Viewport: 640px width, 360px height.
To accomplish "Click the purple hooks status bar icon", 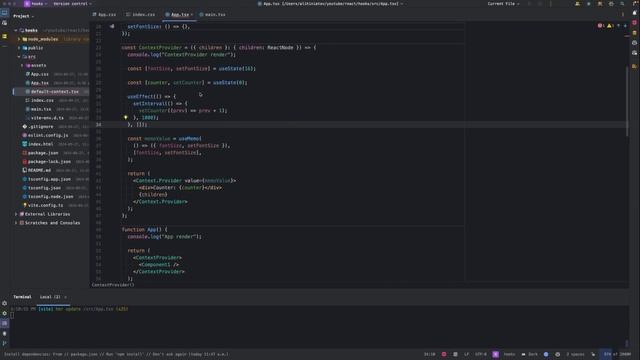I will click(496, 354).
